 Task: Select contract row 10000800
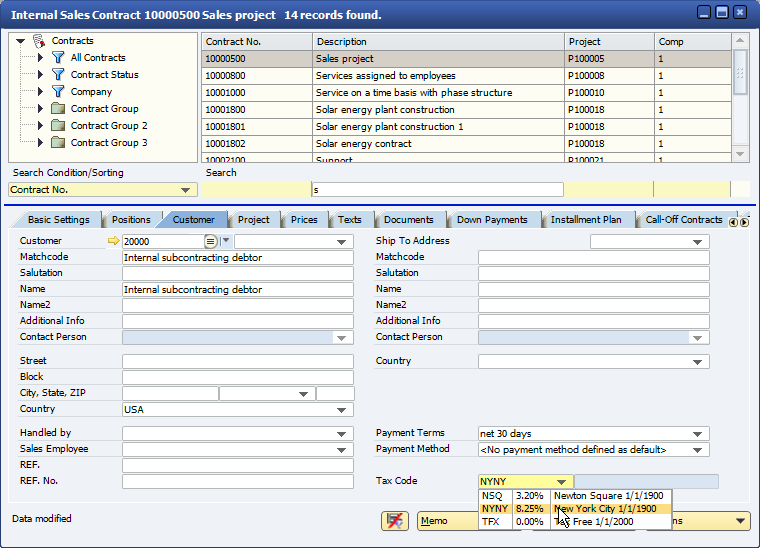coord(466,76)
